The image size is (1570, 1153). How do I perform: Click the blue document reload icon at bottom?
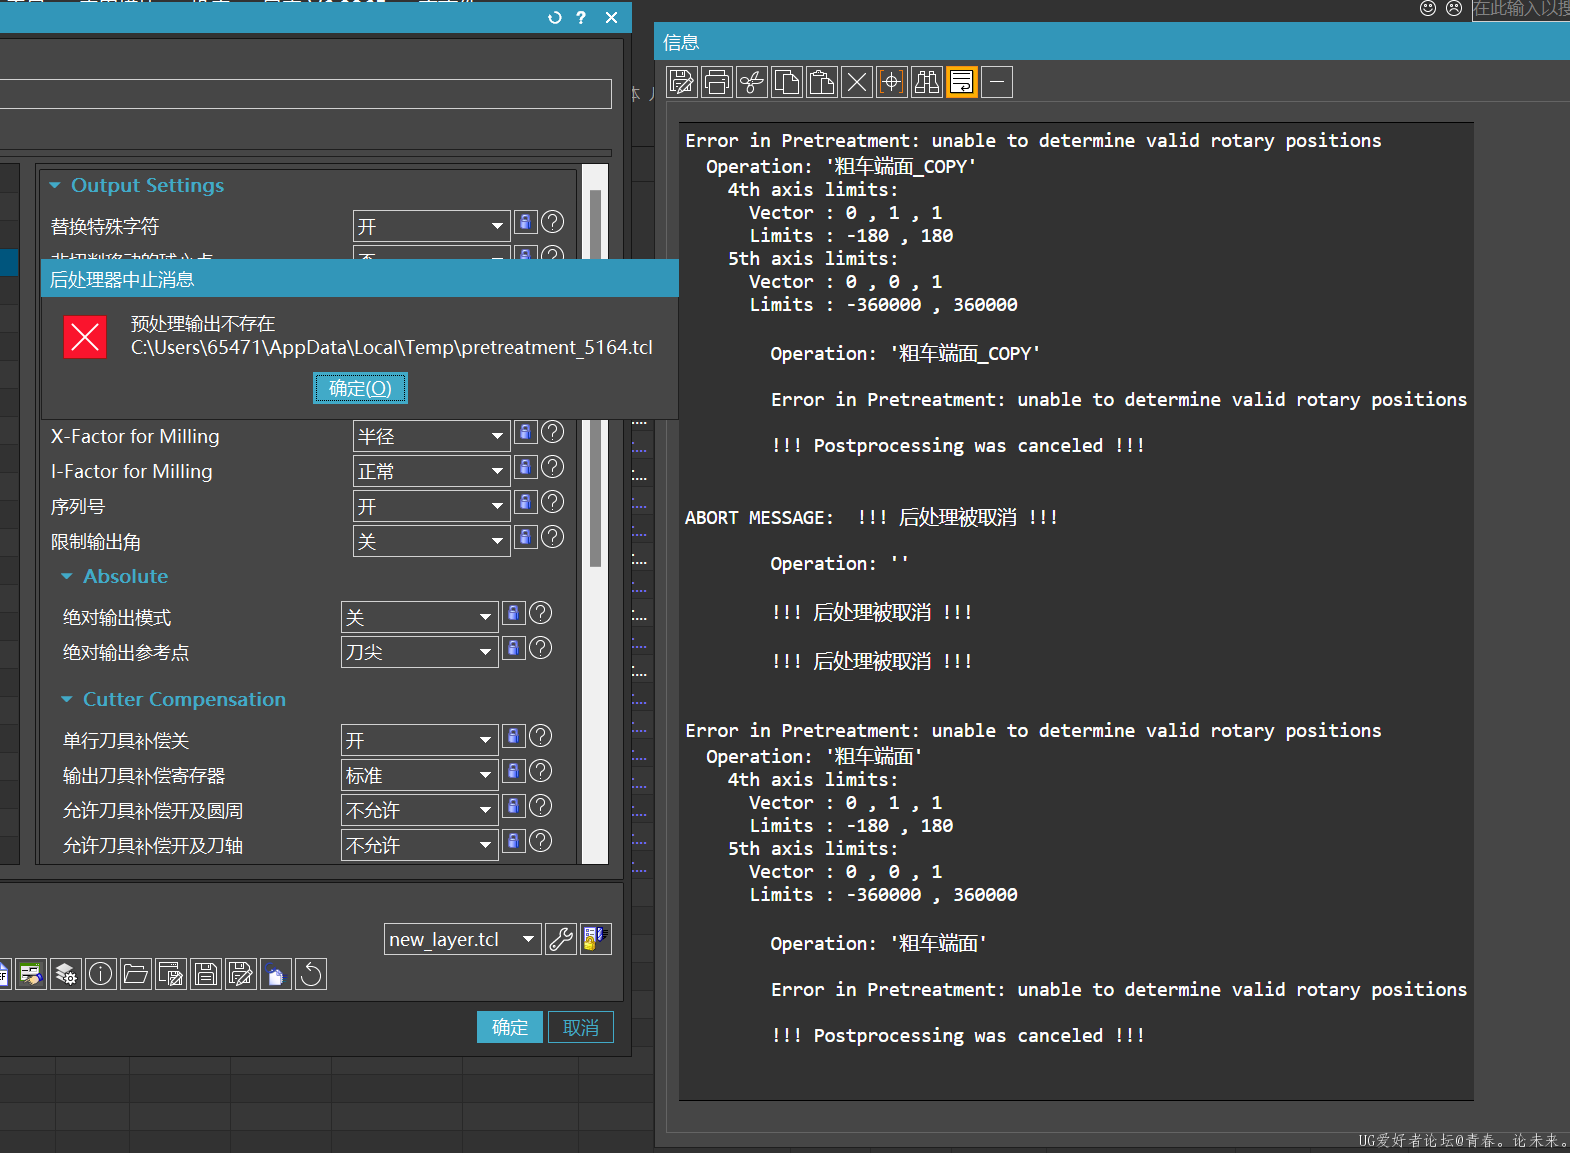click(276, 974)
